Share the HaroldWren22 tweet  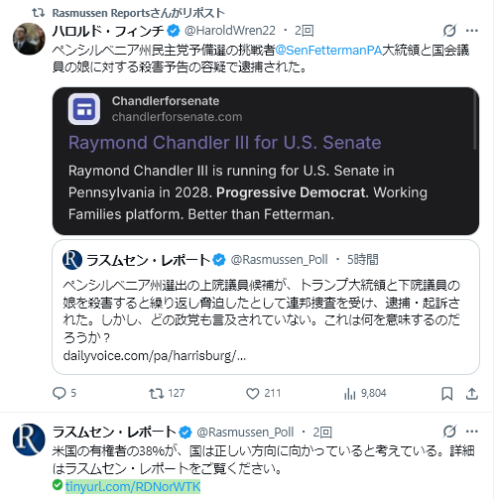click(x=472, y=394)
